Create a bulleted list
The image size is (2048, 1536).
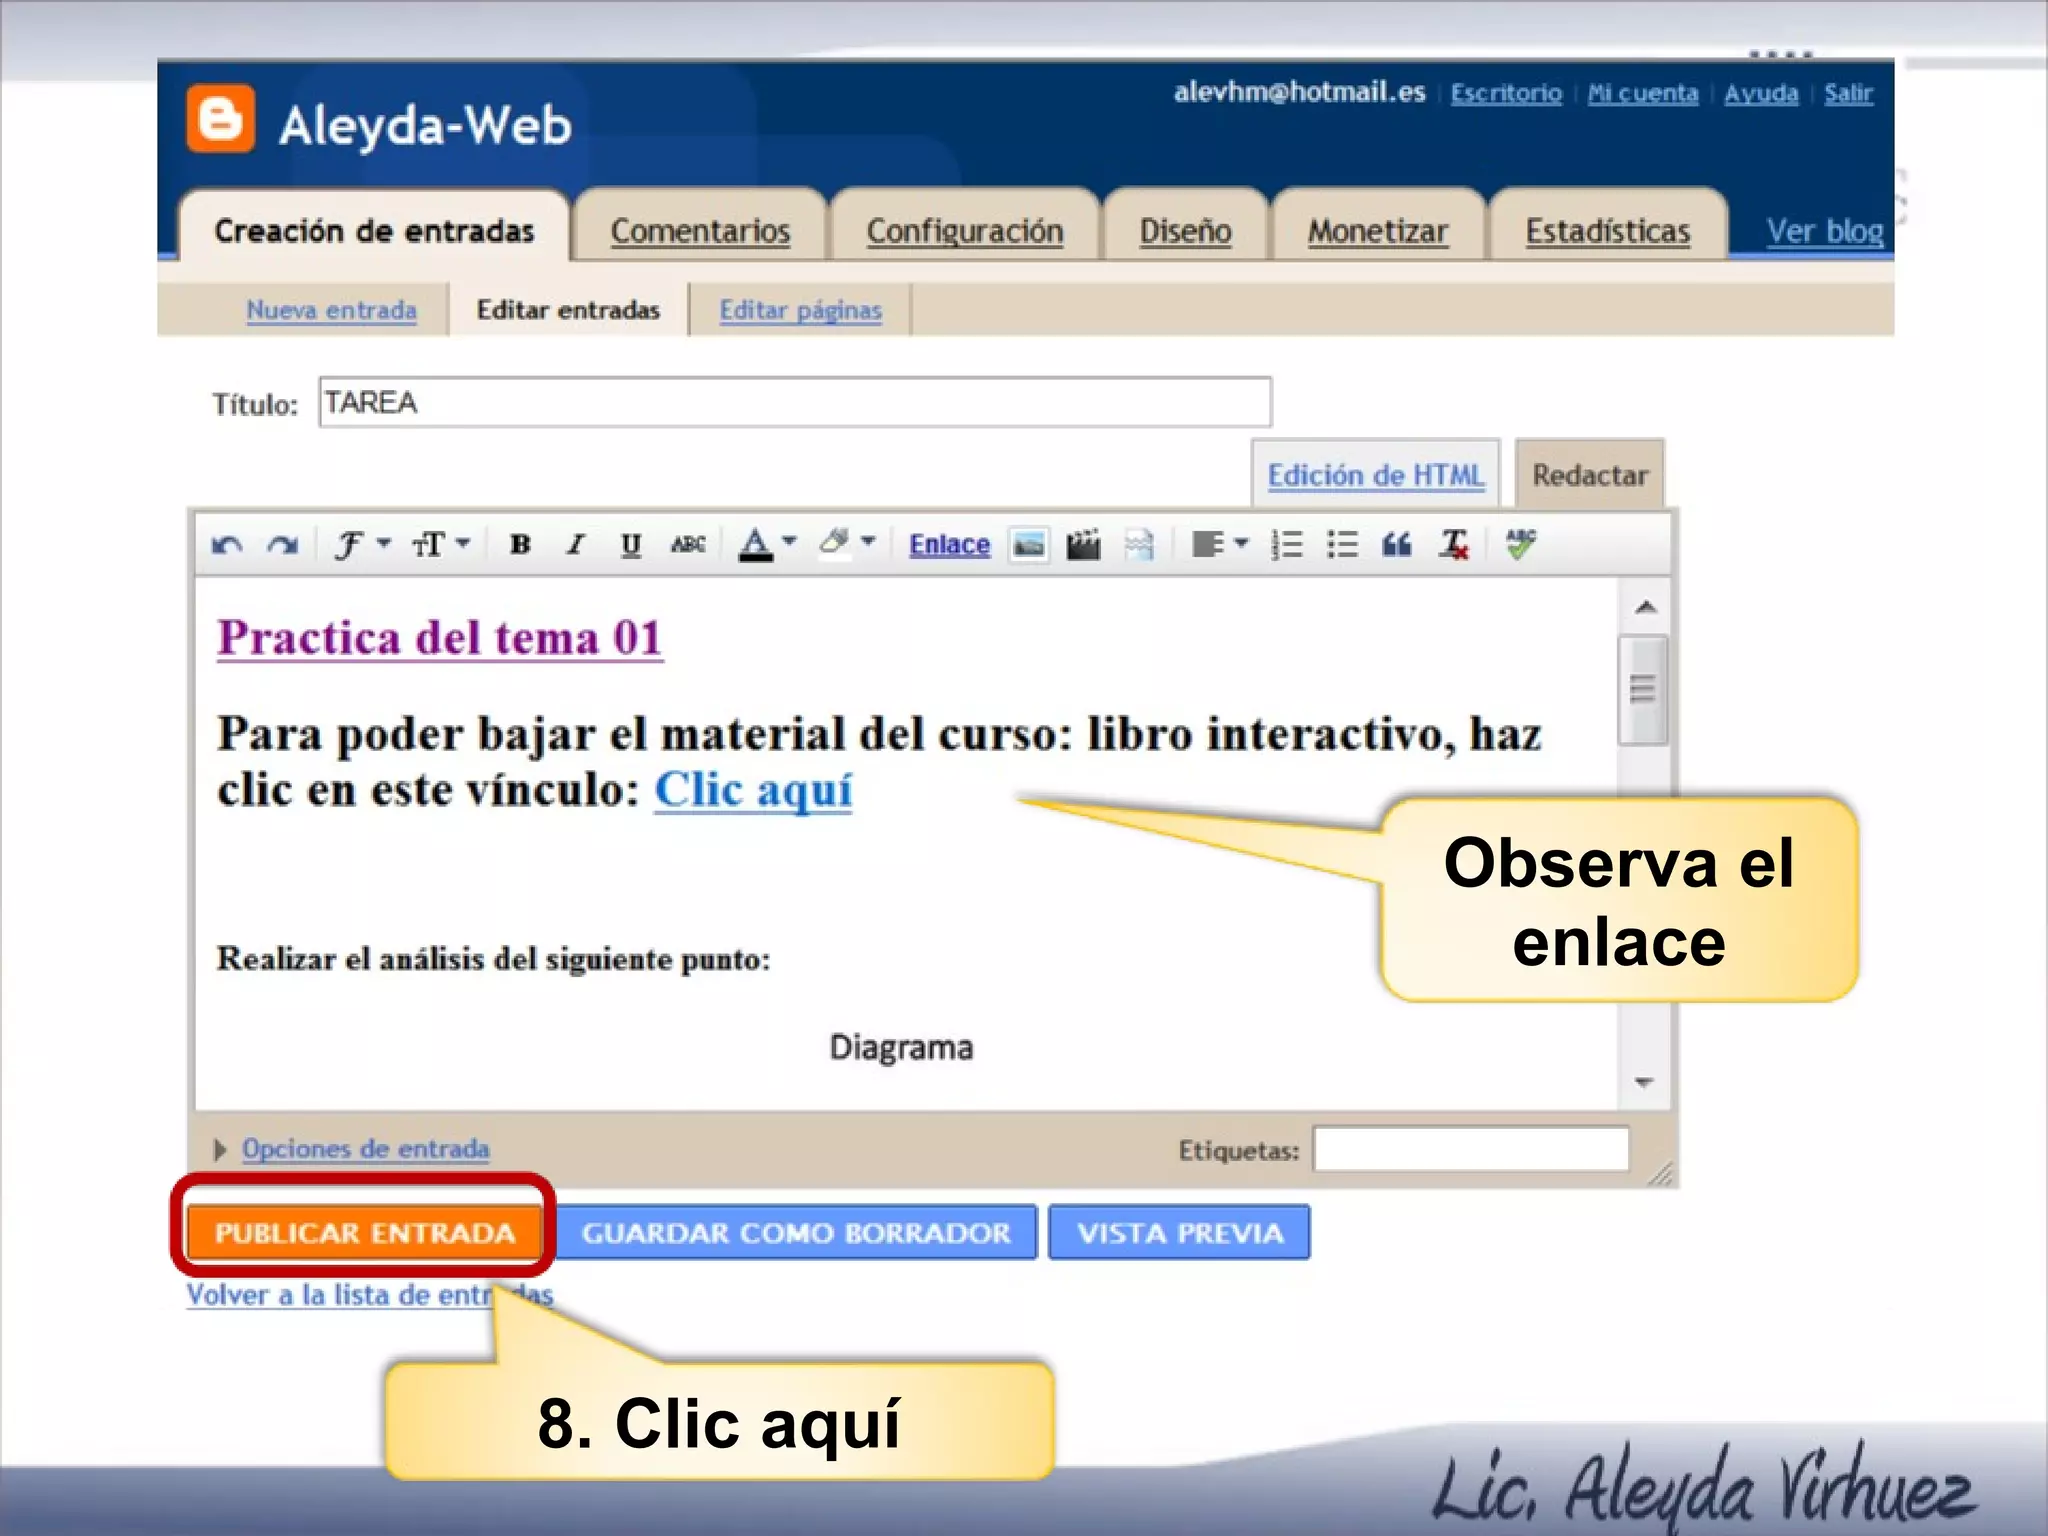click(x=1342, y=545)
